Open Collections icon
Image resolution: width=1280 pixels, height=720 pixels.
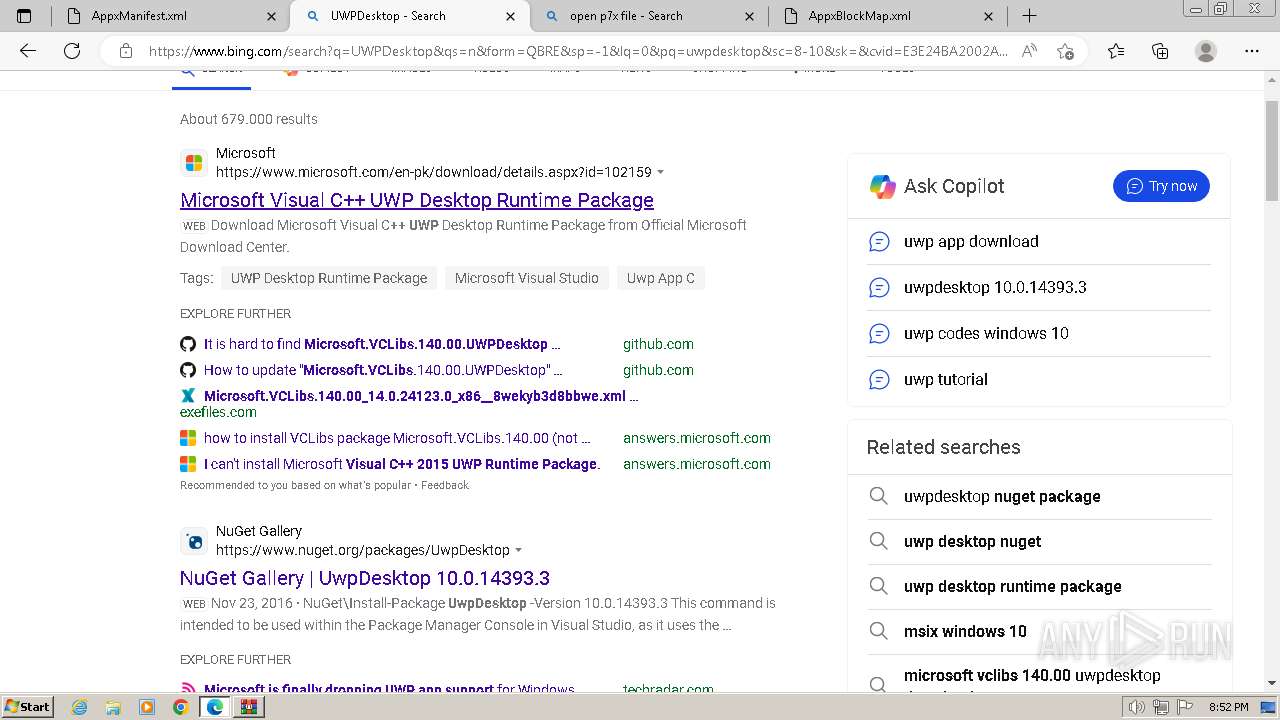(x=1160, y=51)
